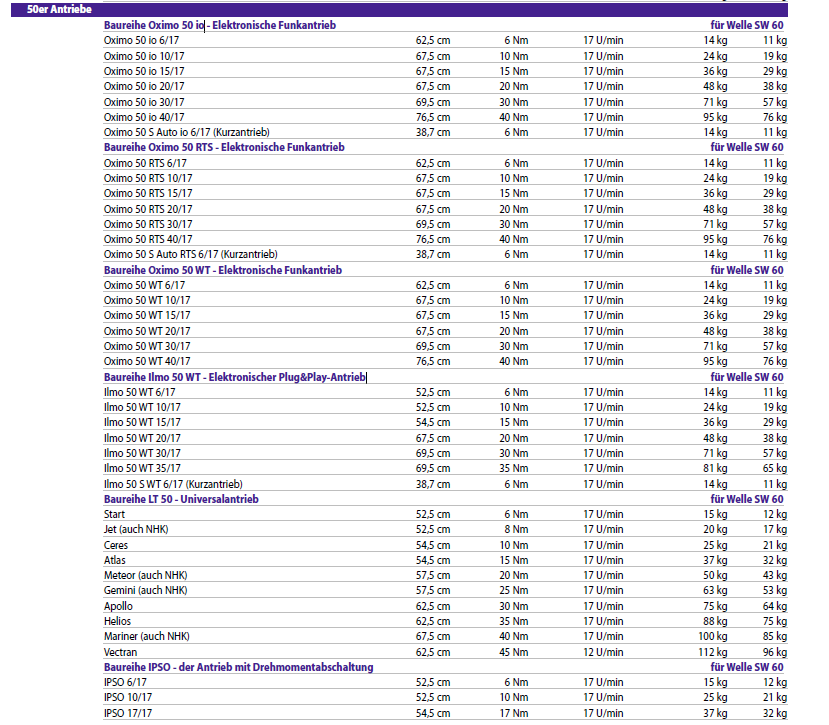This screenshot has height=725, width=829.
Task: Select 'Oximo 50 RTS 10/17' entry
Action: pos(148,178)
